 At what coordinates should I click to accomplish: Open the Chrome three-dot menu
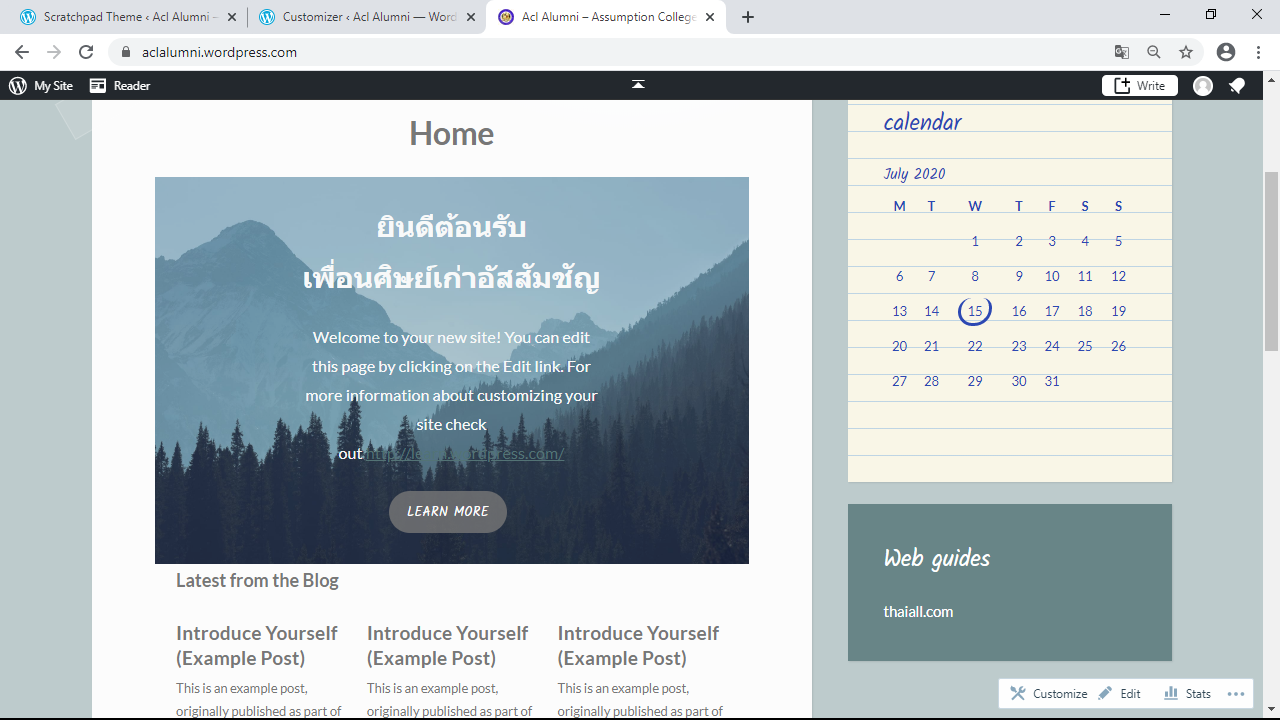click(x=1258, y=52)
